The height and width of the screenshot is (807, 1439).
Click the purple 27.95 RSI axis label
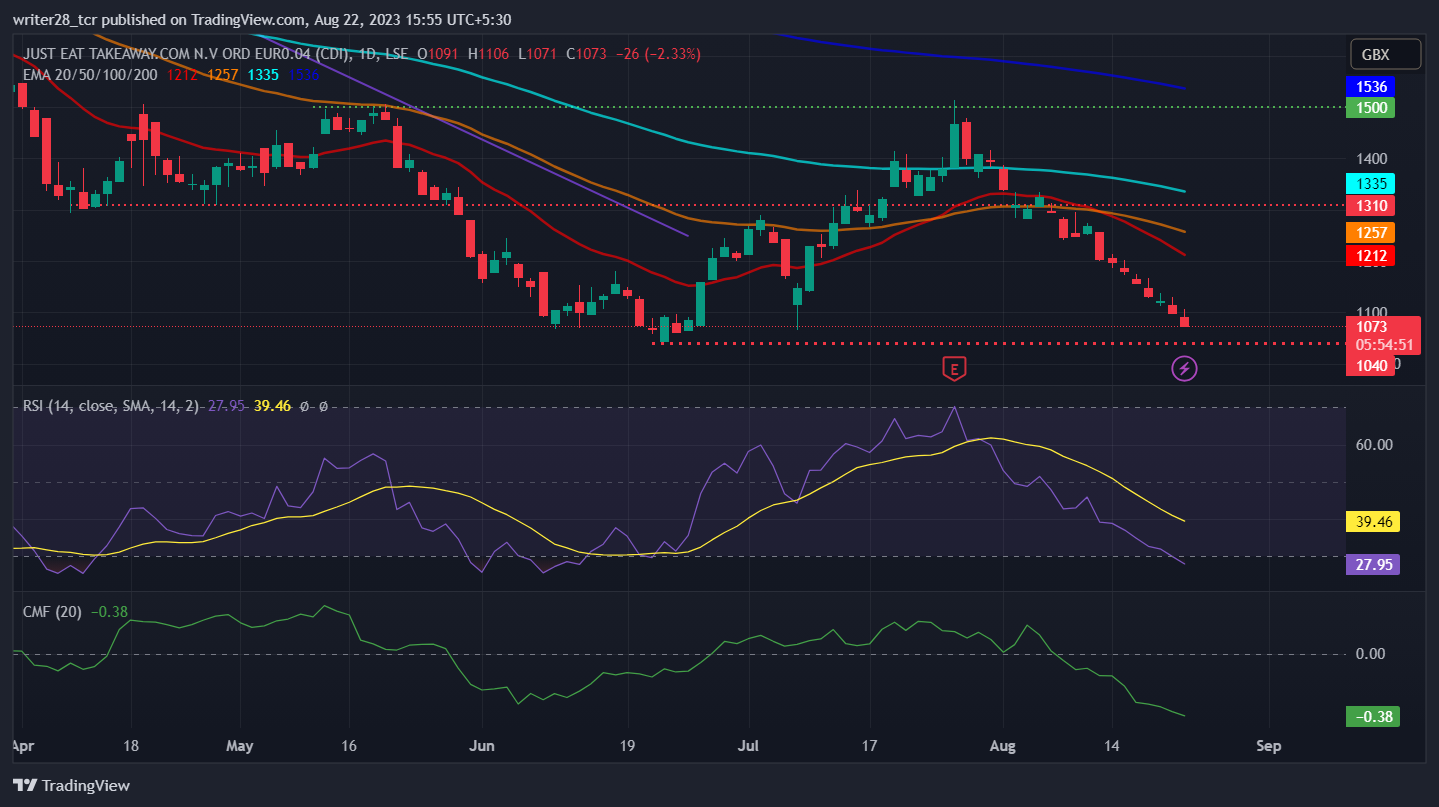1373,564
